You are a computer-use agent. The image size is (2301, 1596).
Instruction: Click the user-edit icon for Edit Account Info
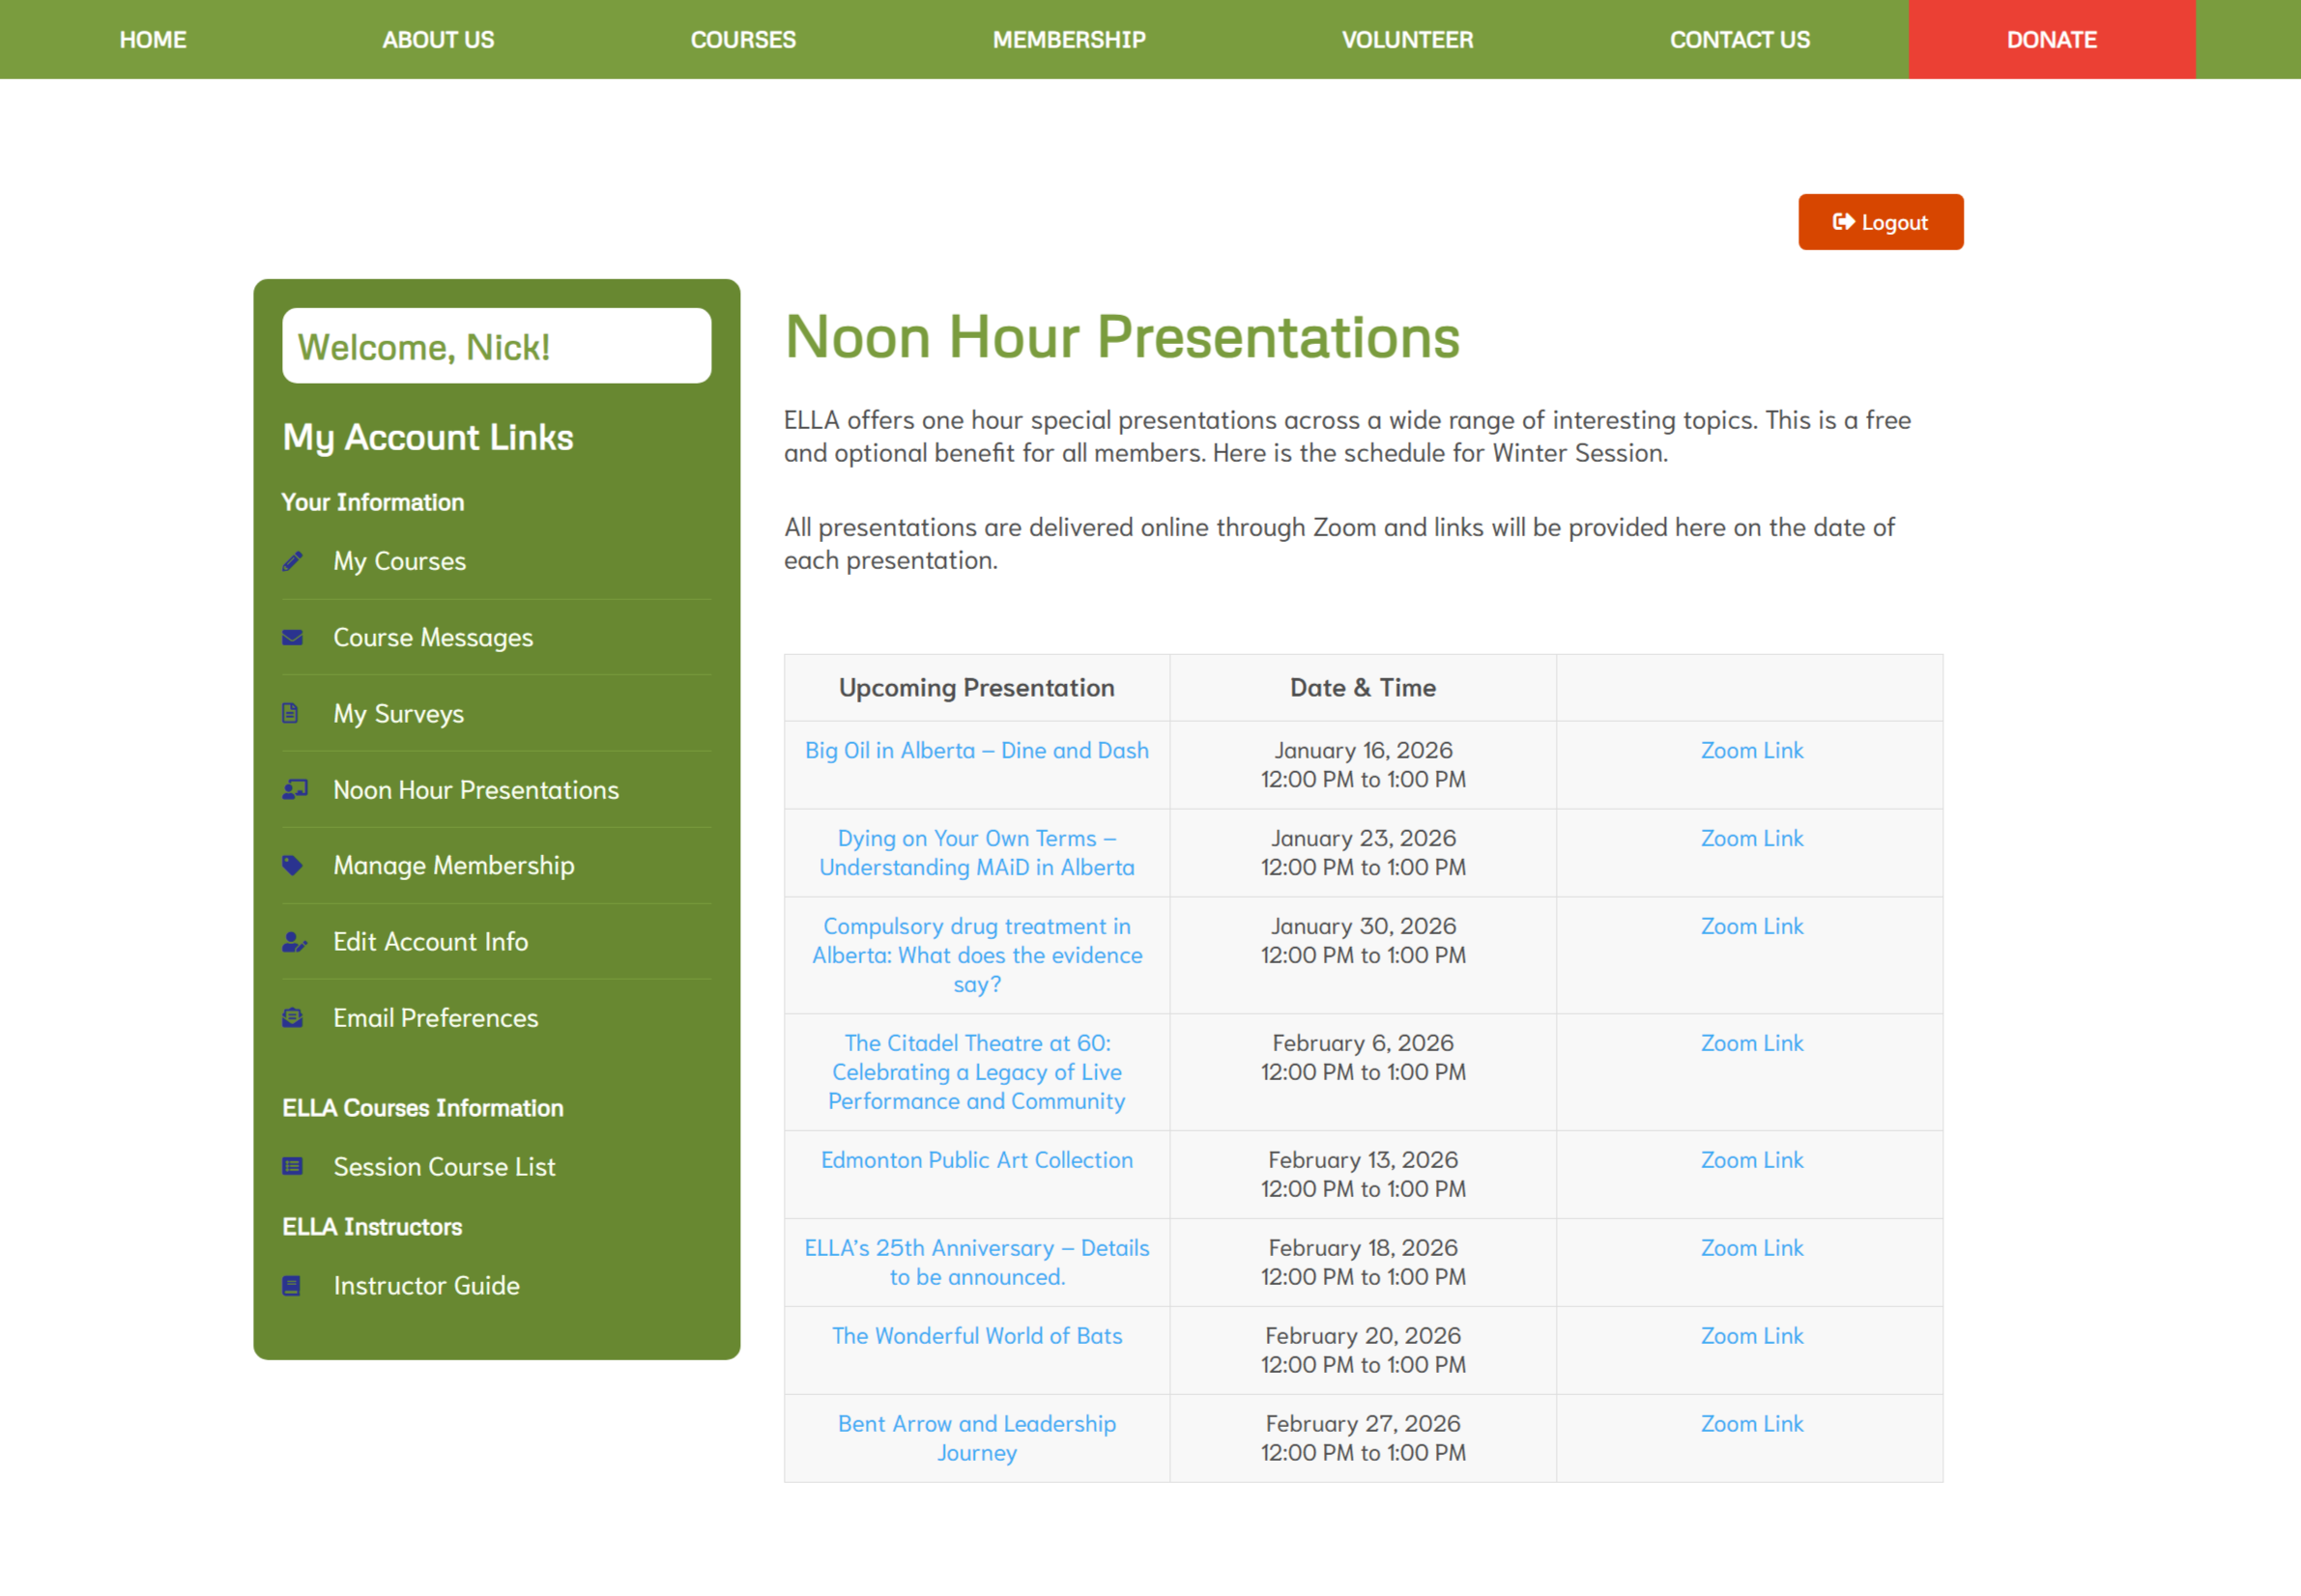(x=294, y=942)
